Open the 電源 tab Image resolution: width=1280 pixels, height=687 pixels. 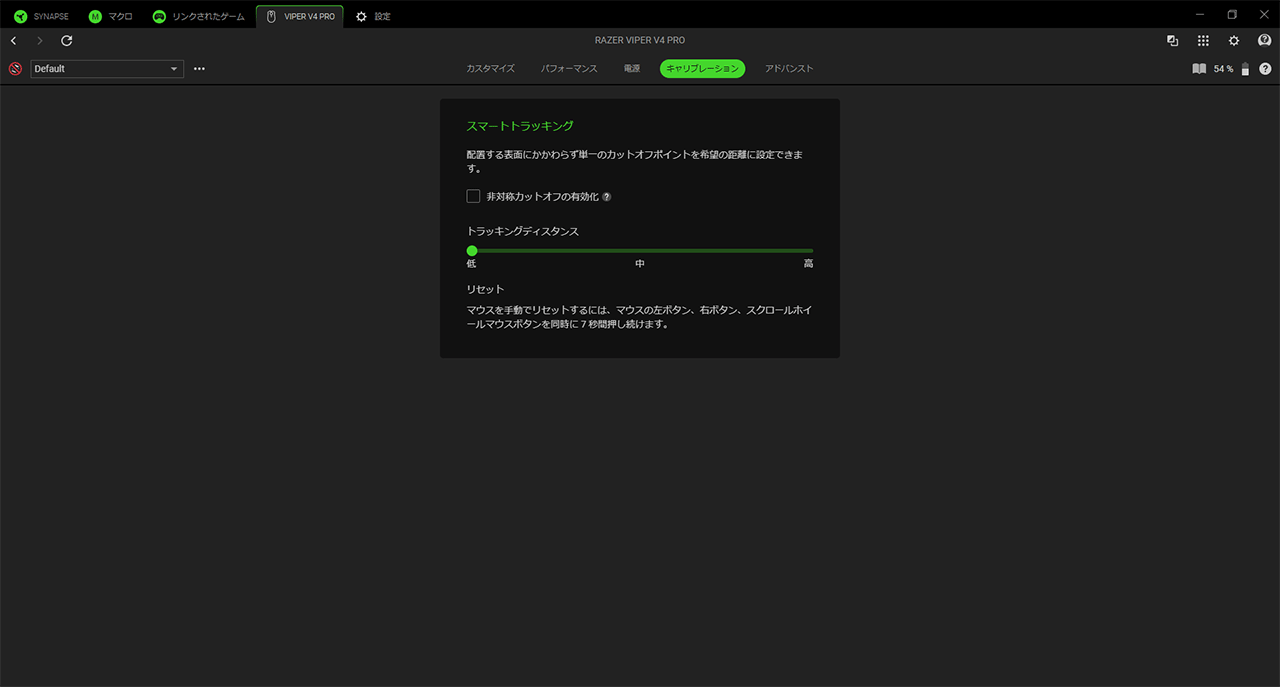(632, 69)
